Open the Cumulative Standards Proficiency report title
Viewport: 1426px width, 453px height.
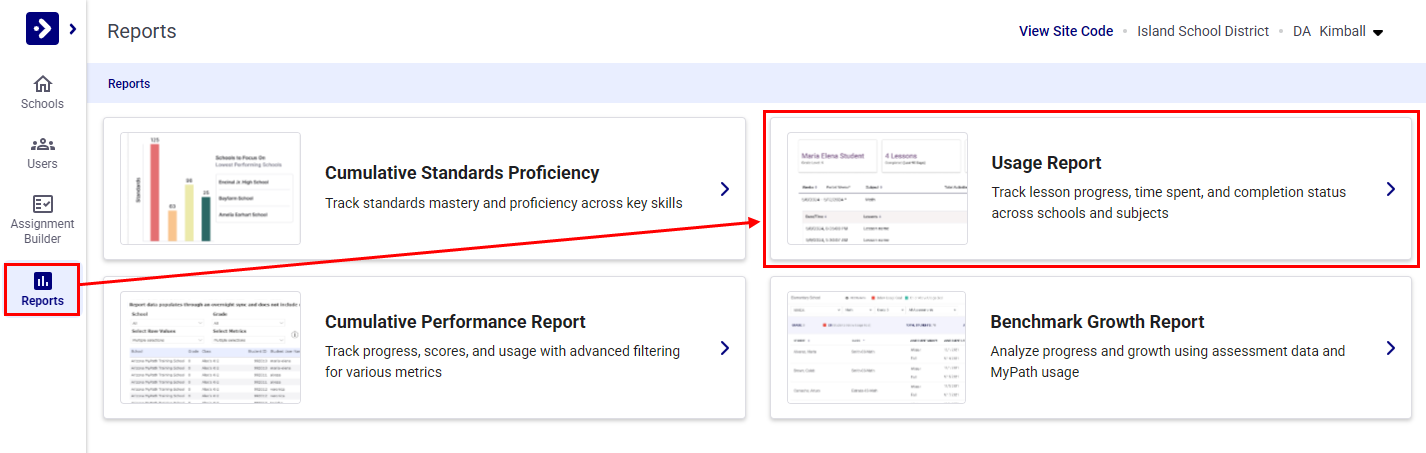(x=462, y=173)
